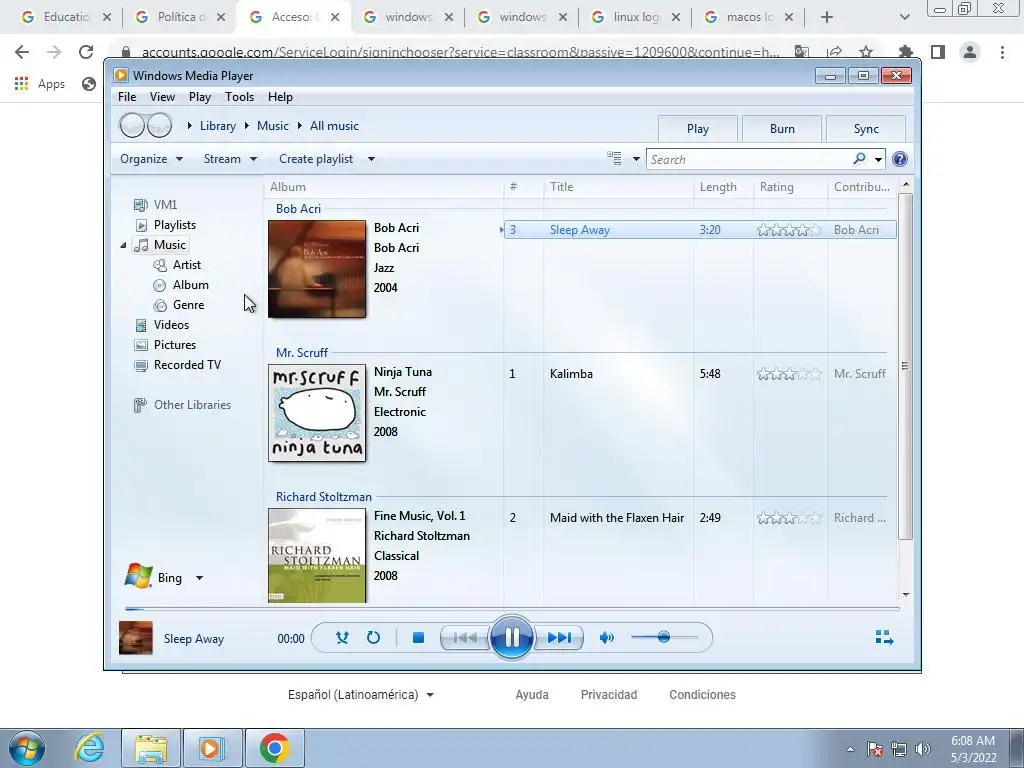Select Maid with the Flaxen Hair track

tap(699, 518)
